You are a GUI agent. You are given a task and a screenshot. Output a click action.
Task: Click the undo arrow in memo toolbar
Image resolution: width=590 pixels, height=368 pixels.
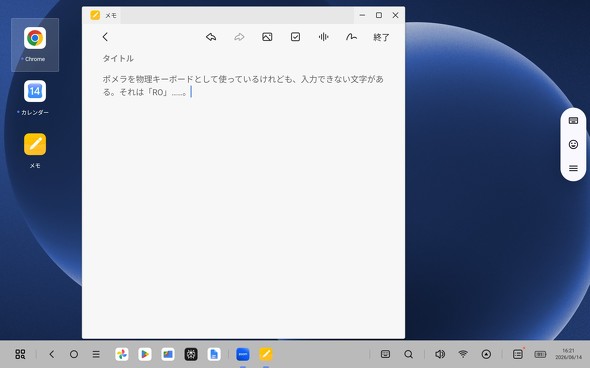211,37
